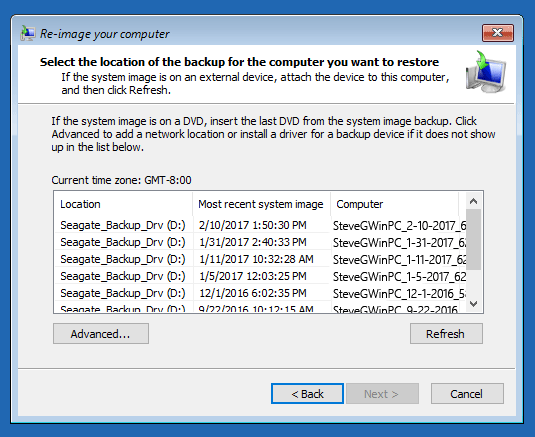Click the list scroll down arrow
535x437 pixels.
pyautogui.click(x=473, y=303)
